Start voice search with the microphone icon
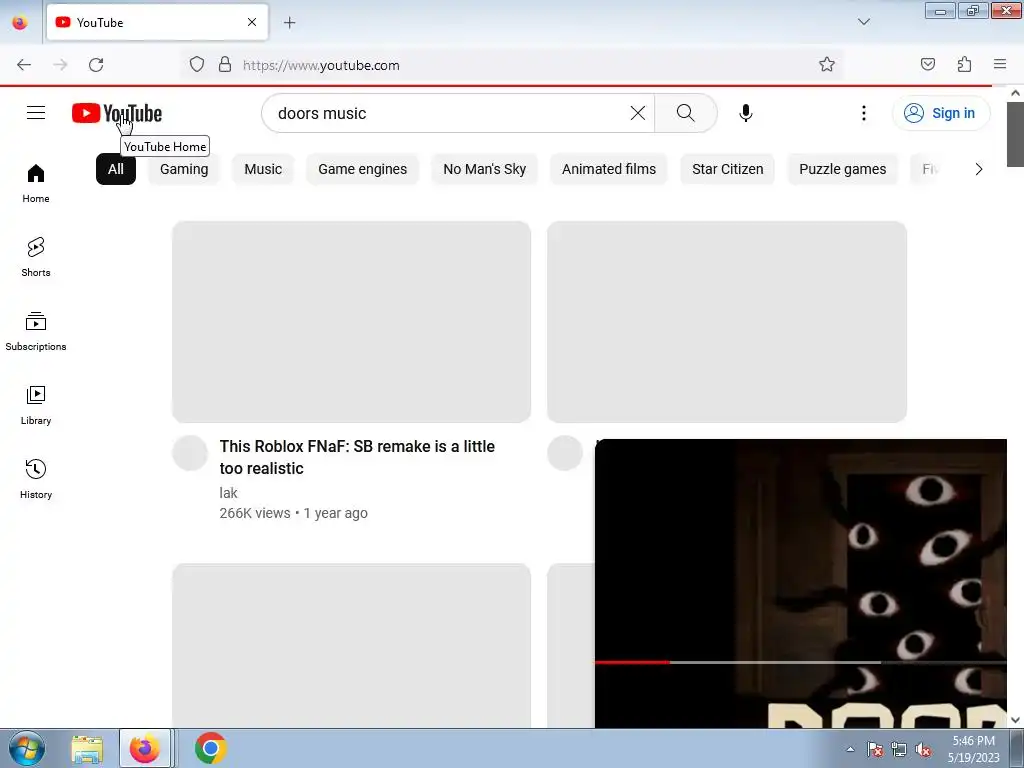The width and height of the screenshot is (1024, 768). point(746,113)
